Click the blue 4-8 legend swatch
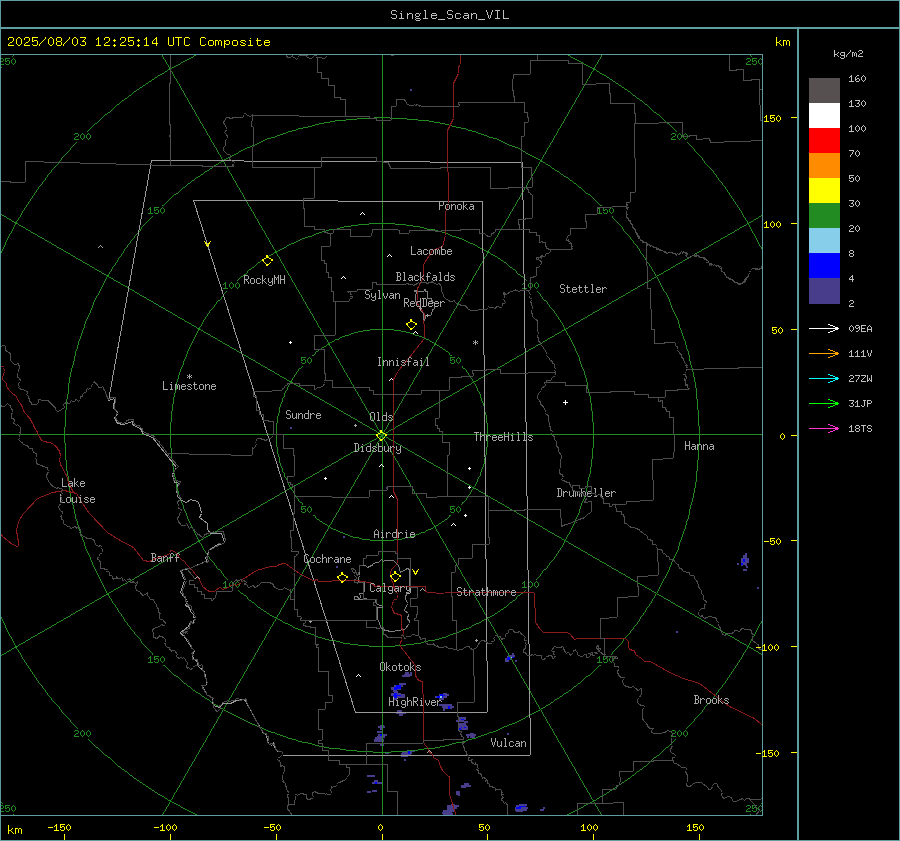This screenshot has height=841, width=900. coord(824,265)
